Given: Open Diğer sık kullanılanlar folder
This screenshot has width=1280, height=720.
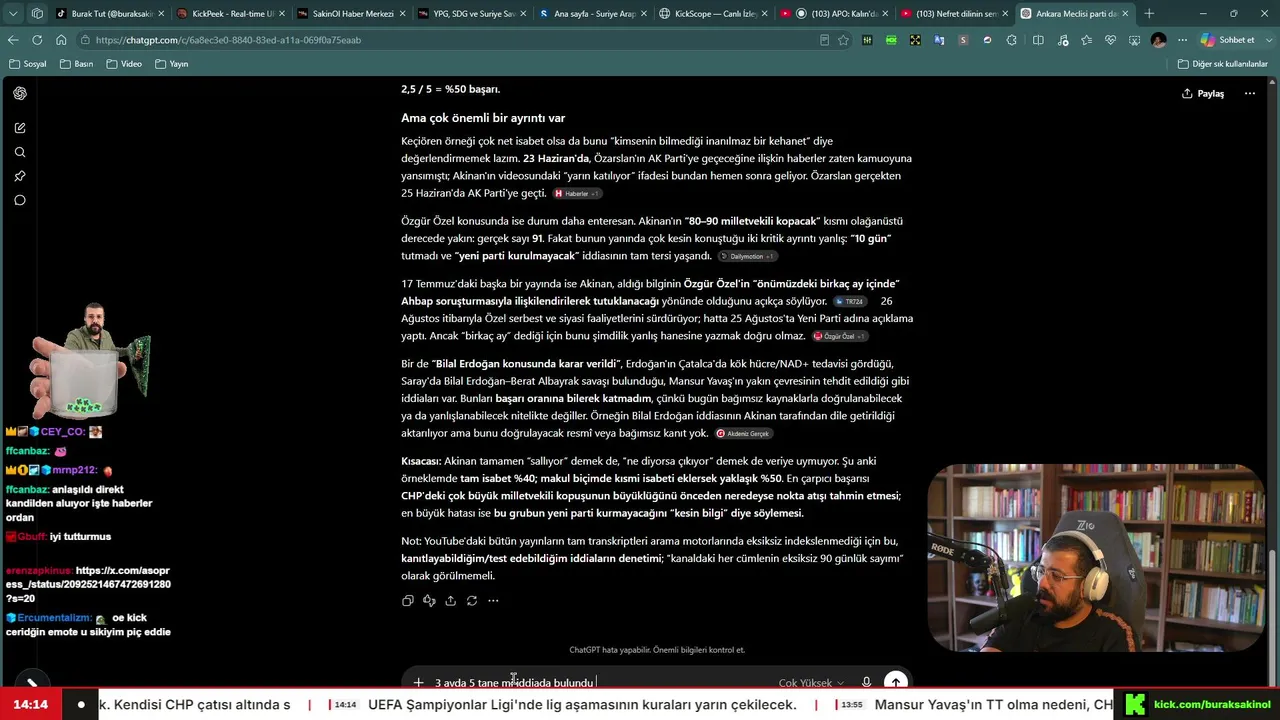Looking at the screenshot, I should coord(1222,64).
